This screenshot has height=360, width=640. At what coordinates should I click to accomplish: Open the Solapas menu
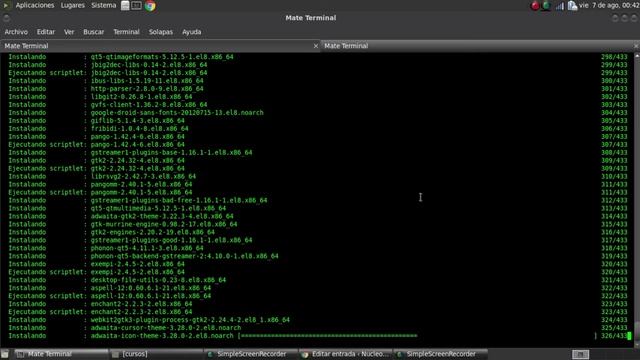coord(160,32)
